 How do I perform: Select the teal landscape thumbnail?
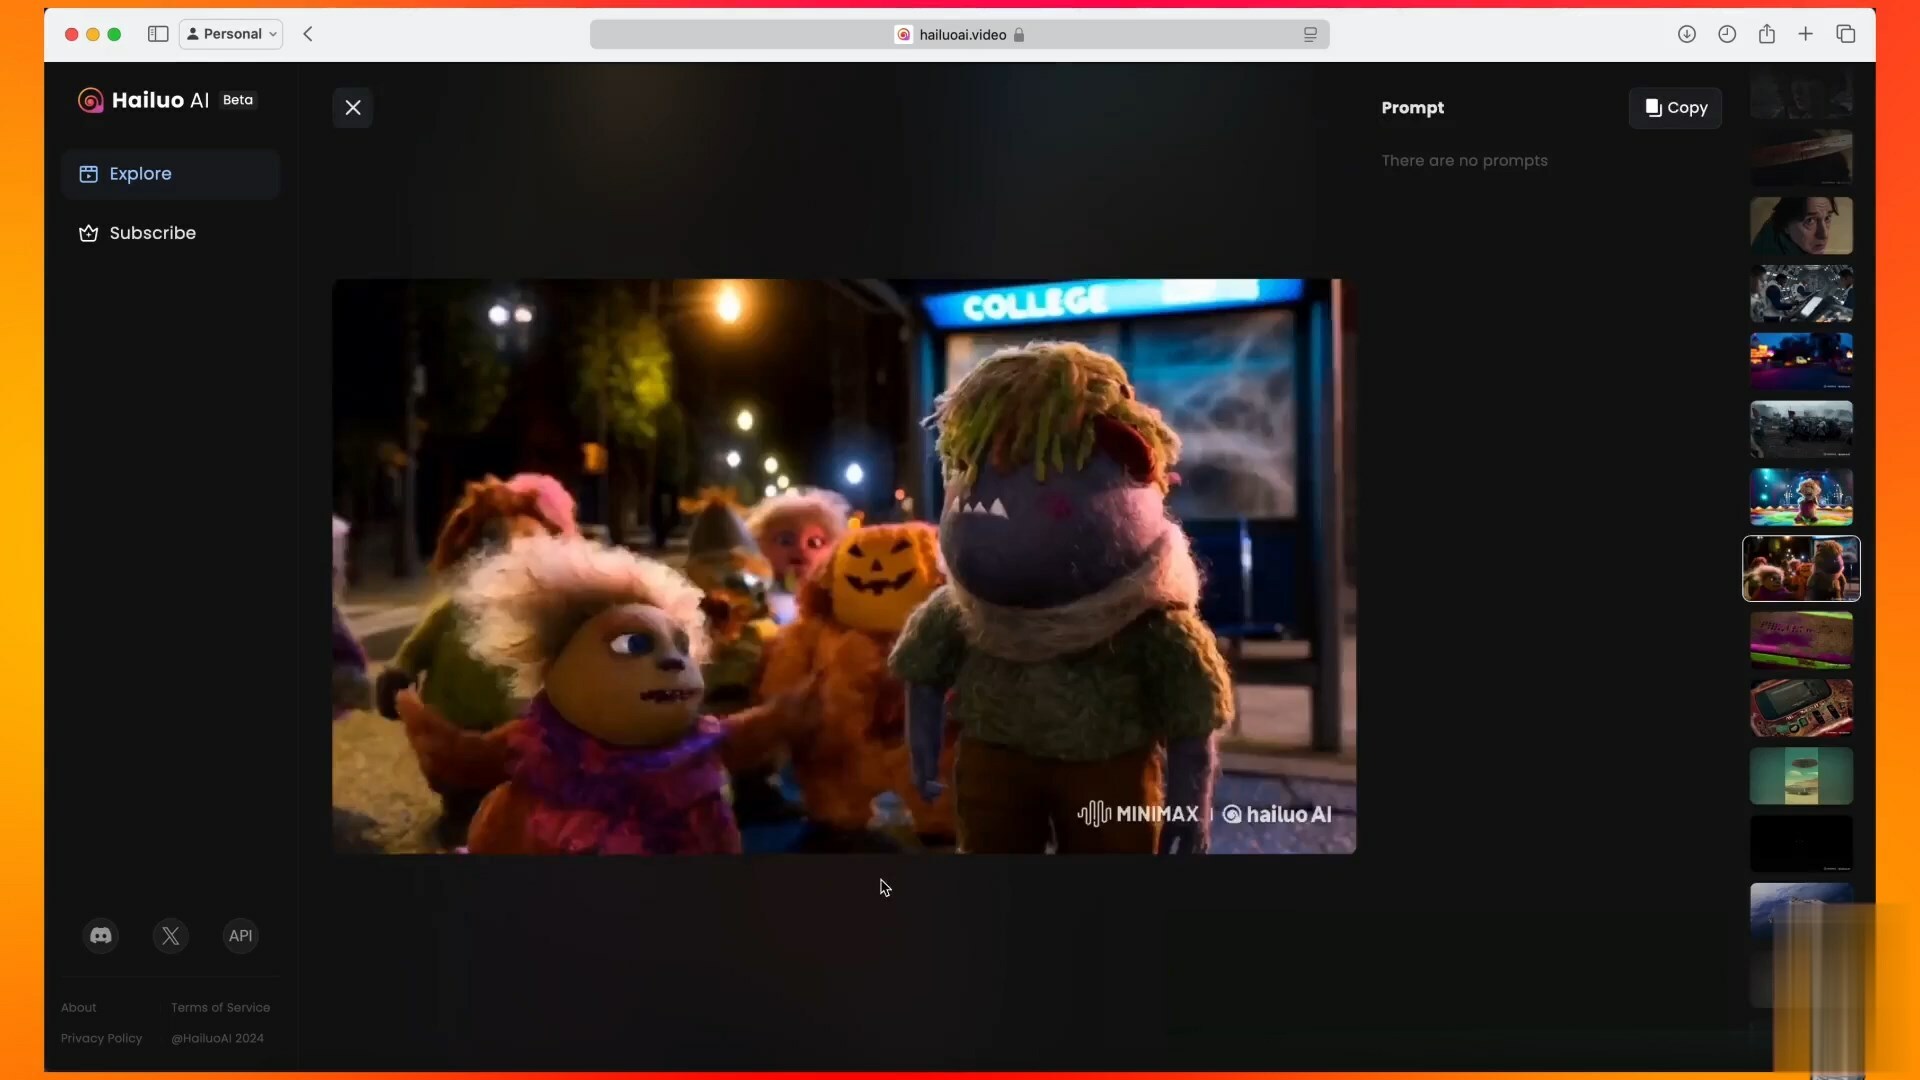(1801, 776)
